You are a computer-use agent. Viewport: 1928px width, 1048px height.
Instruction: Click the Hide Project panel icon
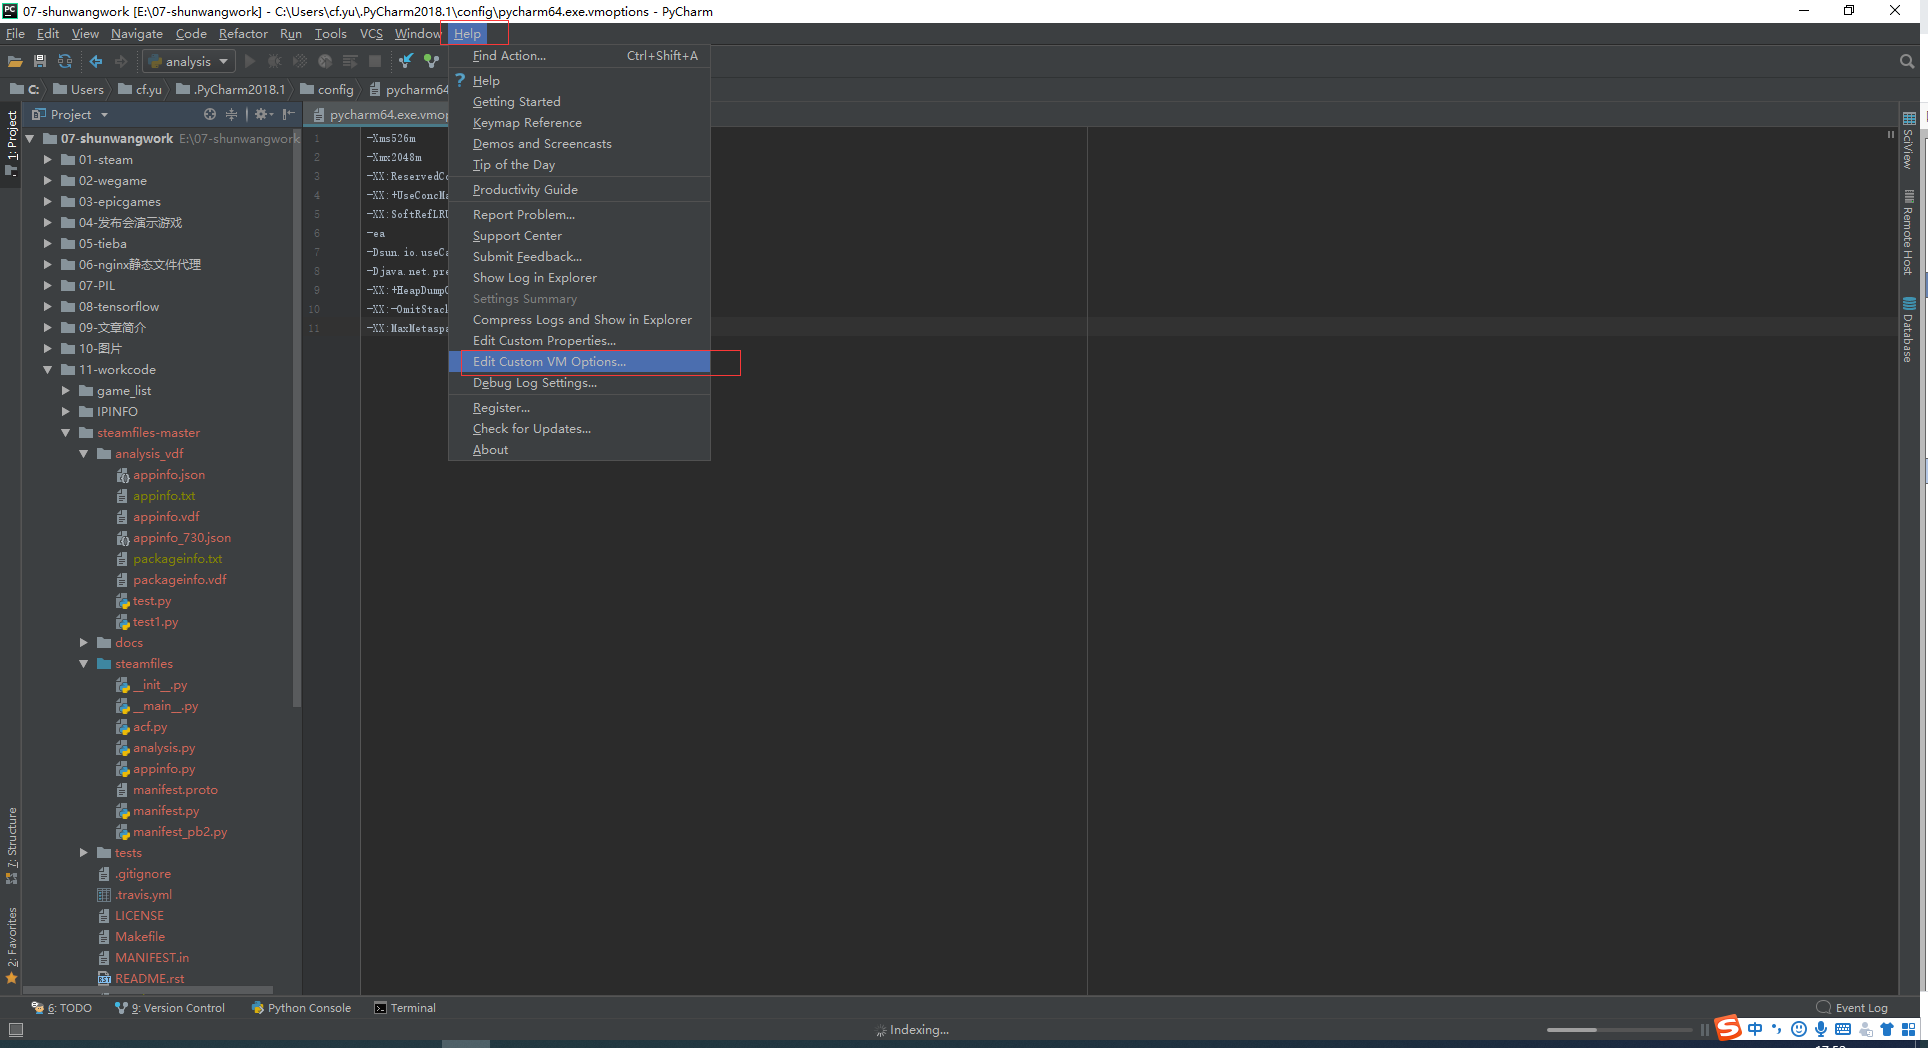coord(288,115)
